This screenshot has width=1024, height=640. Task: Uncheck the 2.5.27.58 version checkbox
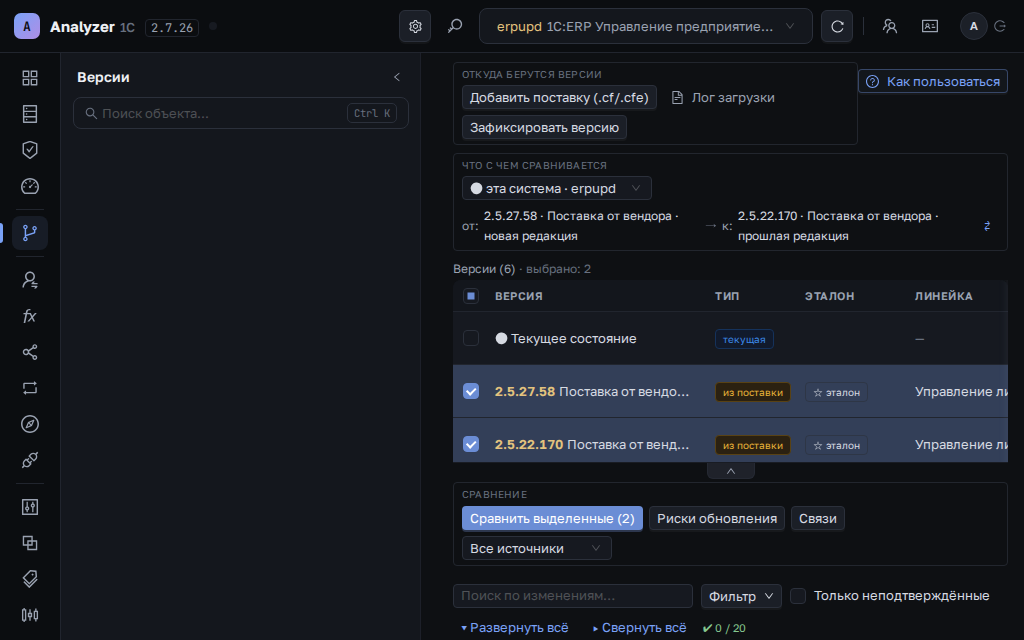[x=471, y=391]
